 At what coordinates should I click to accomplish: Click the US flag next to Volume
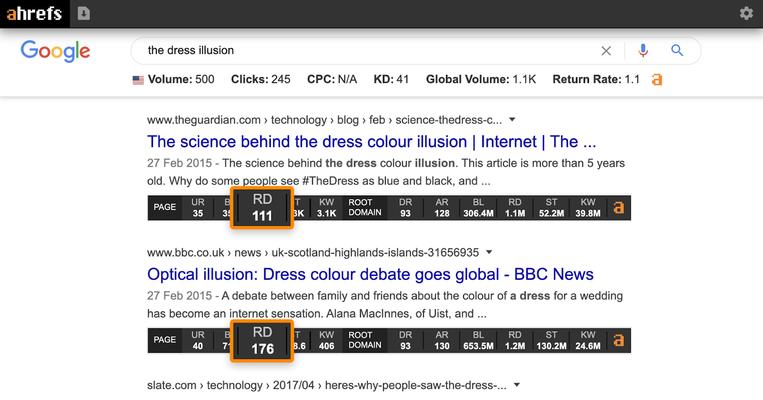click(x=138, y=80)
